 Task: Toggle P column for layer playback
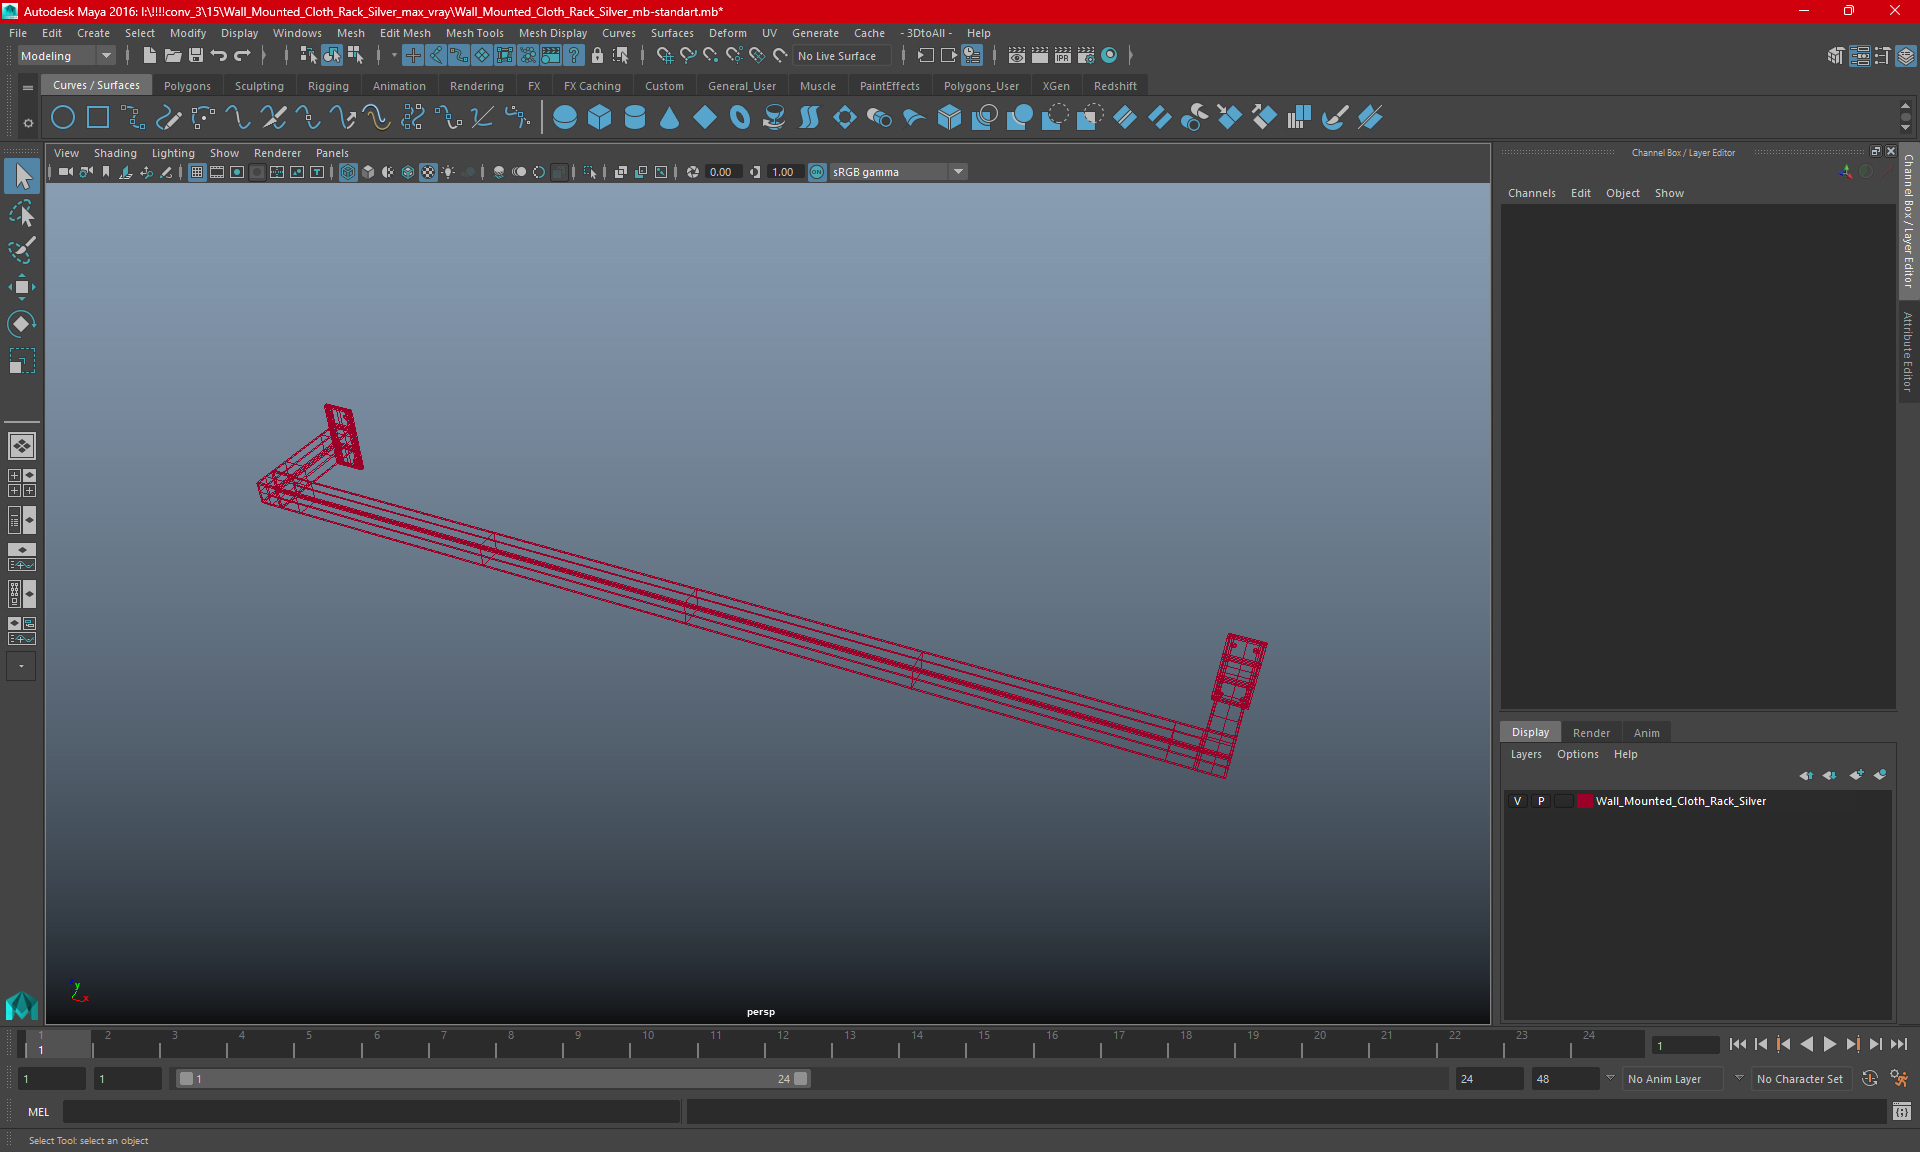point(1540,801)
